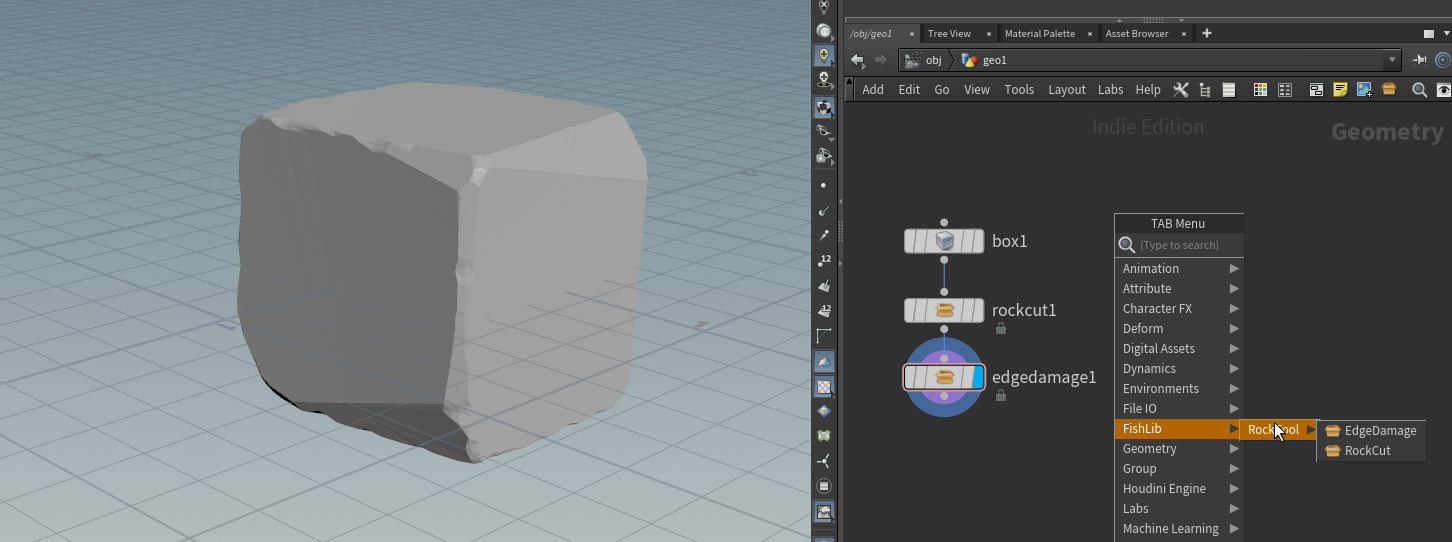Image resolution: width=1452 pixels, height=542 pixels.
Task: Add a background image to the network
Action: click(1364, 90)
